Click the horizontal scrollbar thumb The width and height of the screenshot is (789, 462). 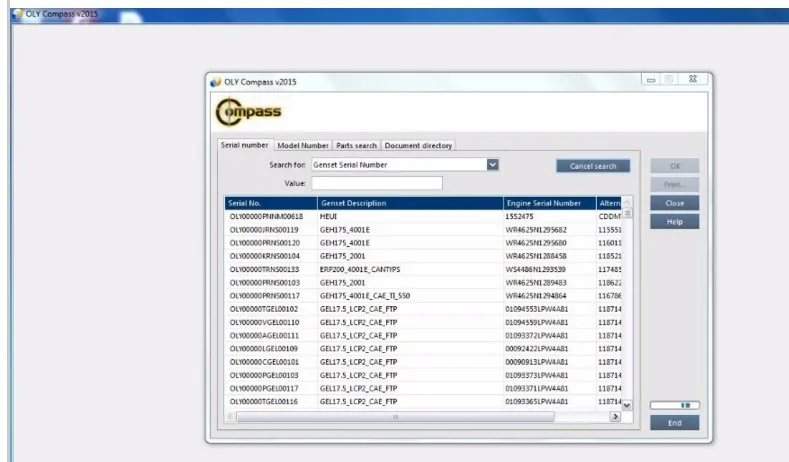[x=395, y=417]
